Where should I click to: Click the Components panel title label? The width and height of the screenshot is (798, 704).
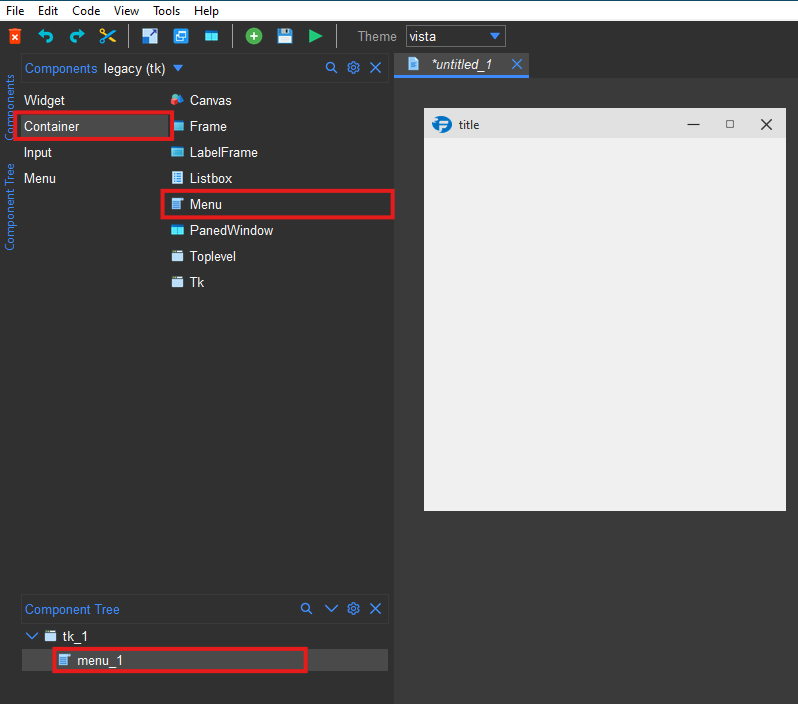[x=61, y=68]
